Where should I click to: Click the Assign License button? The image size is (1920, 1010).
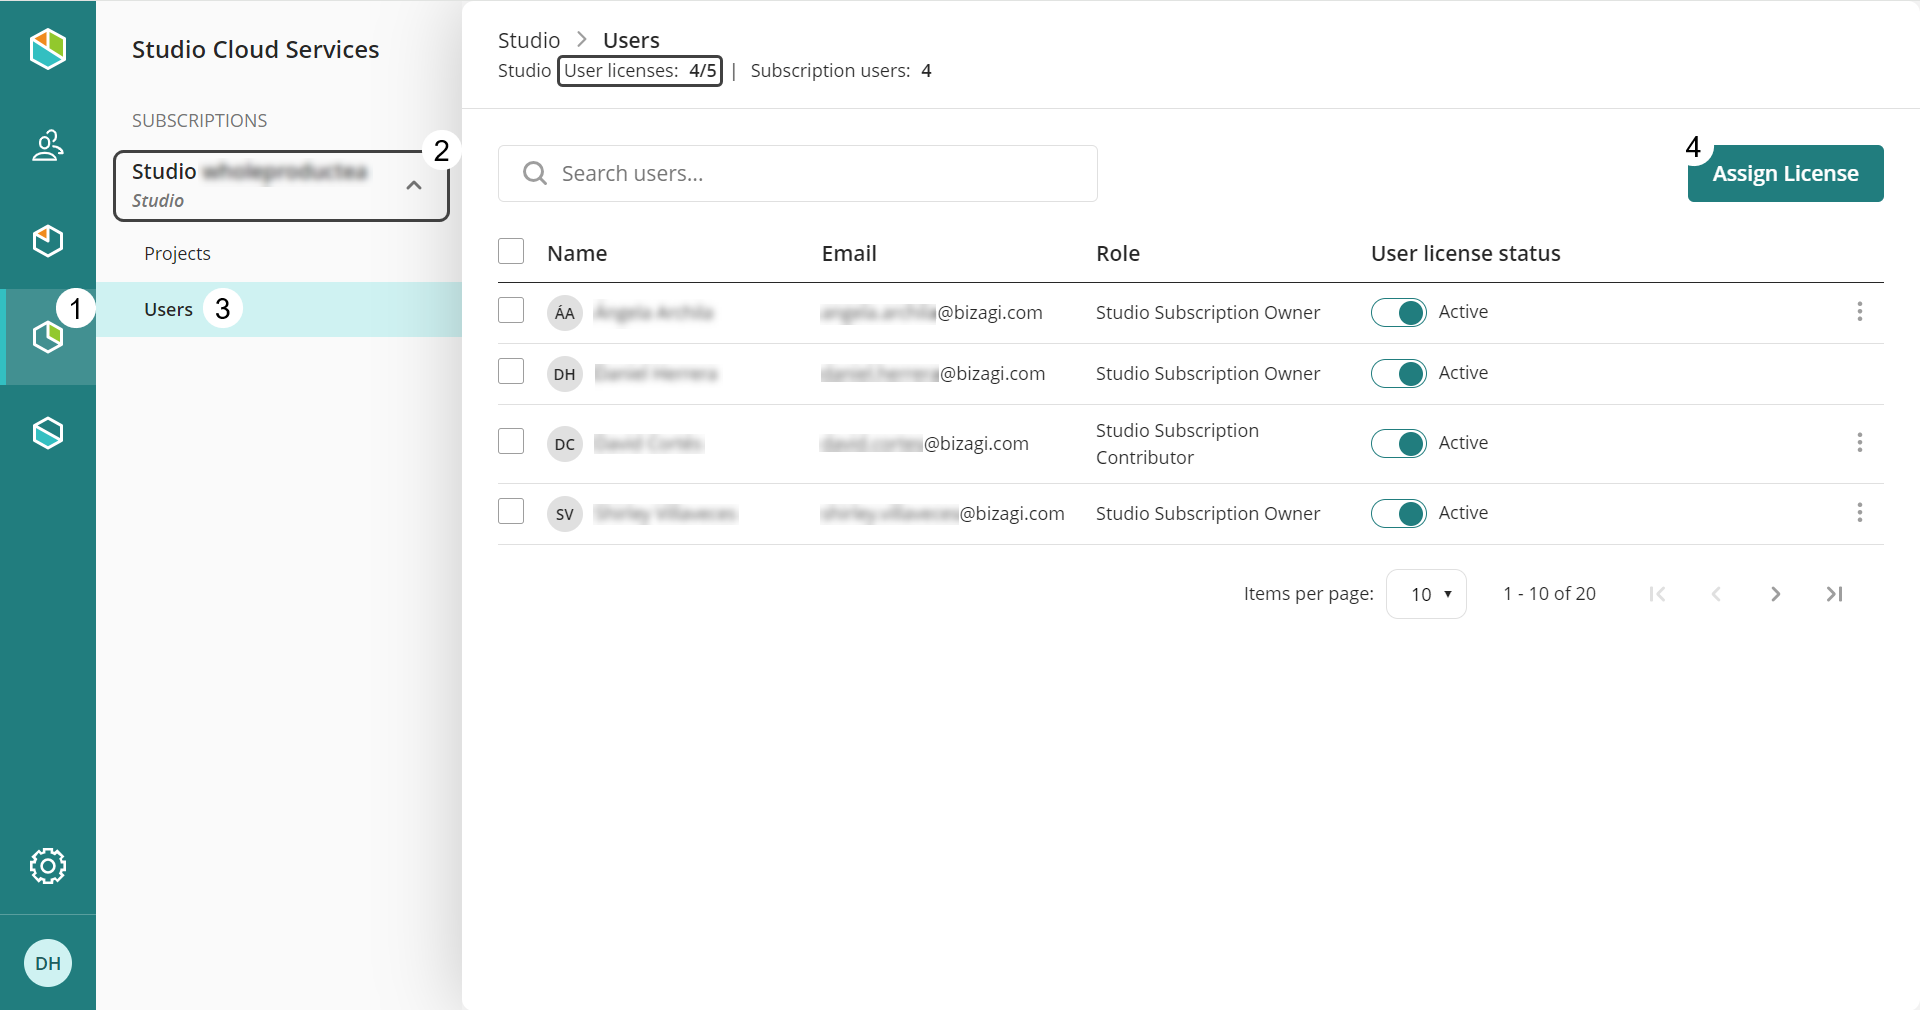pos(1785,173)
